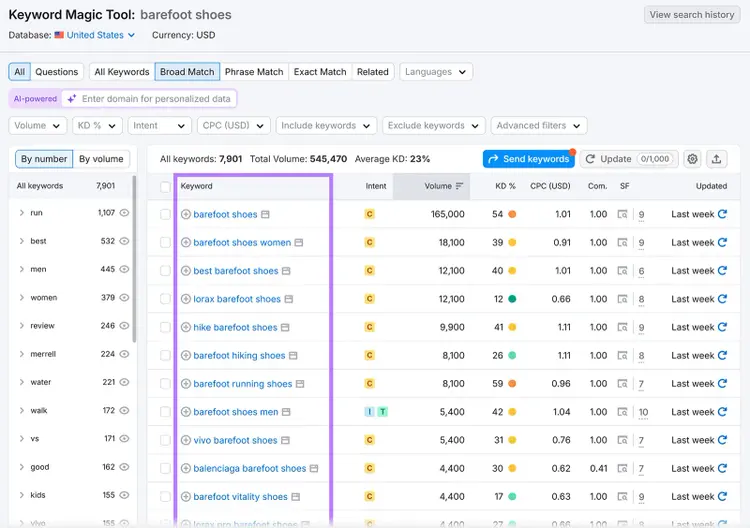Viewport: 750px width, 528px height.
Task: Add 'barefoot shoes' keyword with plus icon
Action: (186, 214)
